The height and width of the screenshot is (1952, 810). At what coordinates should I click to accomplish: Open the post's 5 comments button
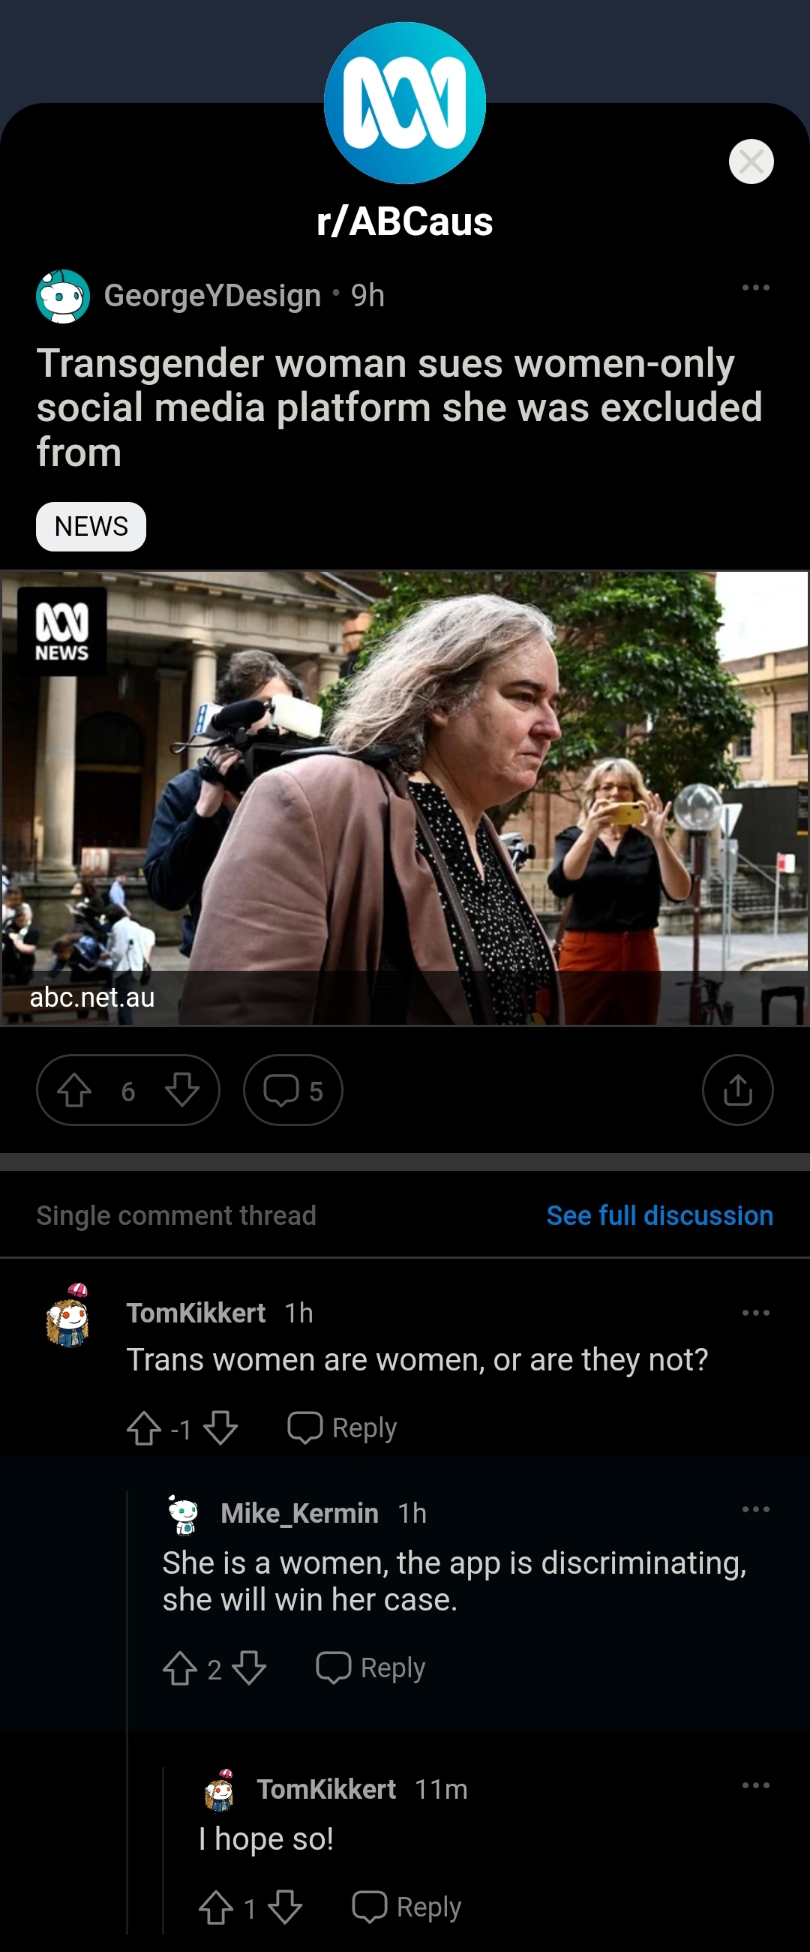[293, 1090]
